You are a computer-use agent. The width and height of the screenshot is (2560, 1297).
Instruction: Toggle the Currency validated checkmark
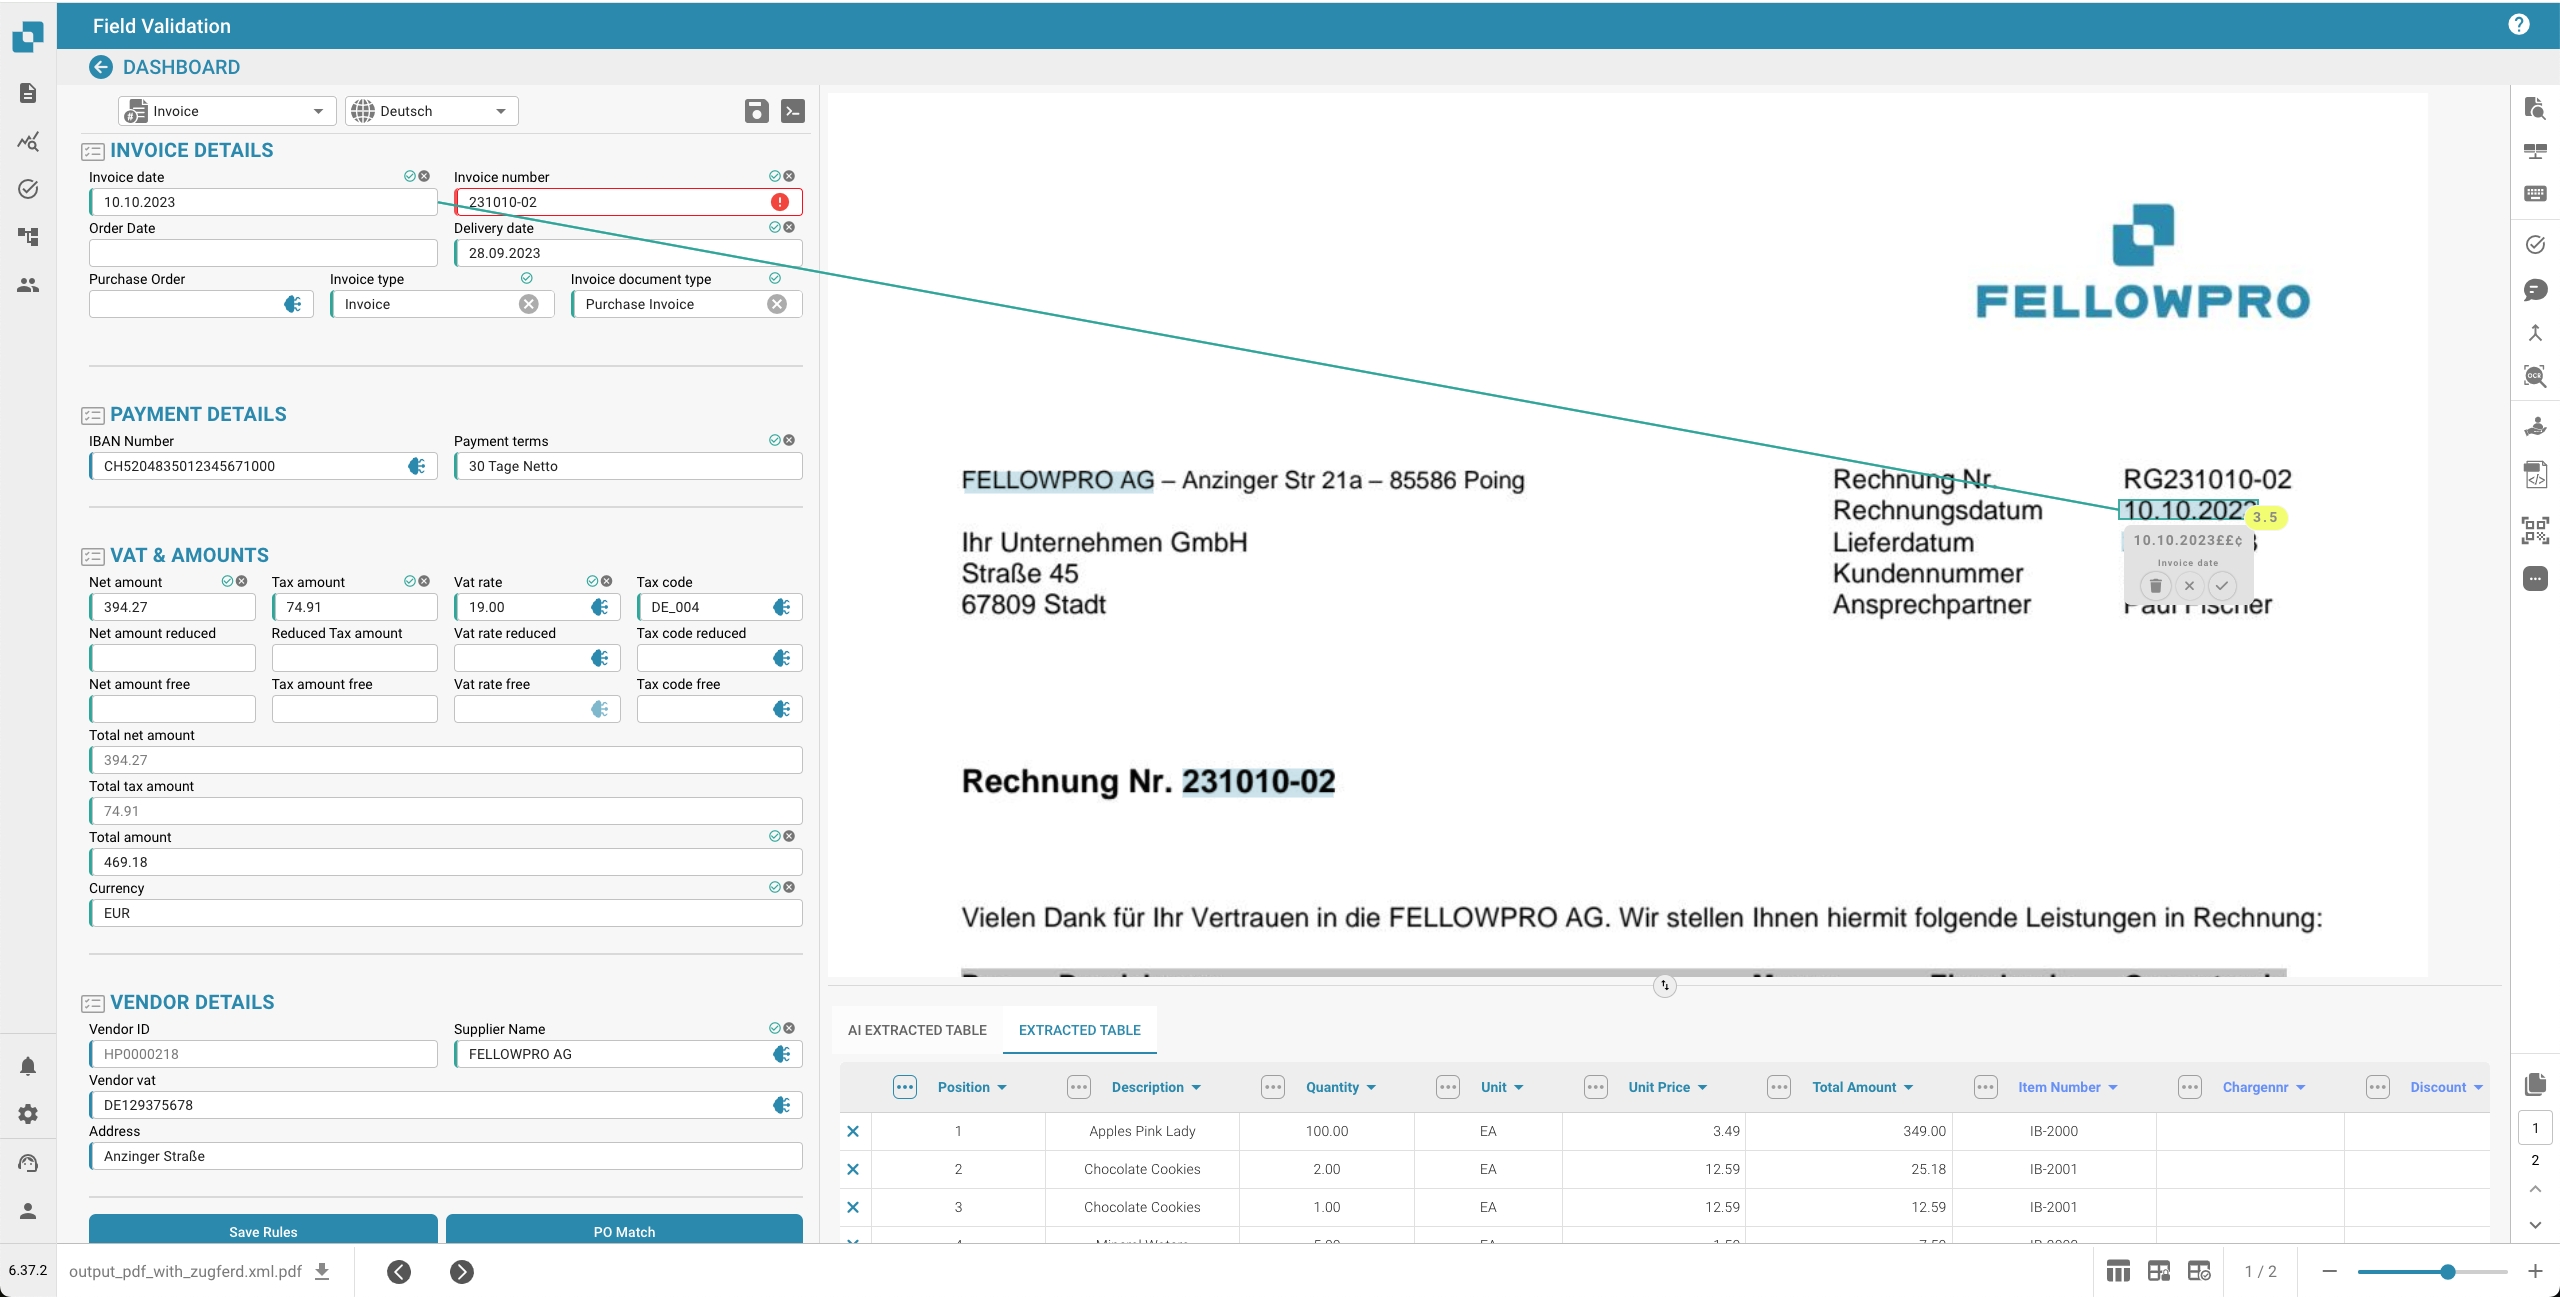[x=775, y=887]
